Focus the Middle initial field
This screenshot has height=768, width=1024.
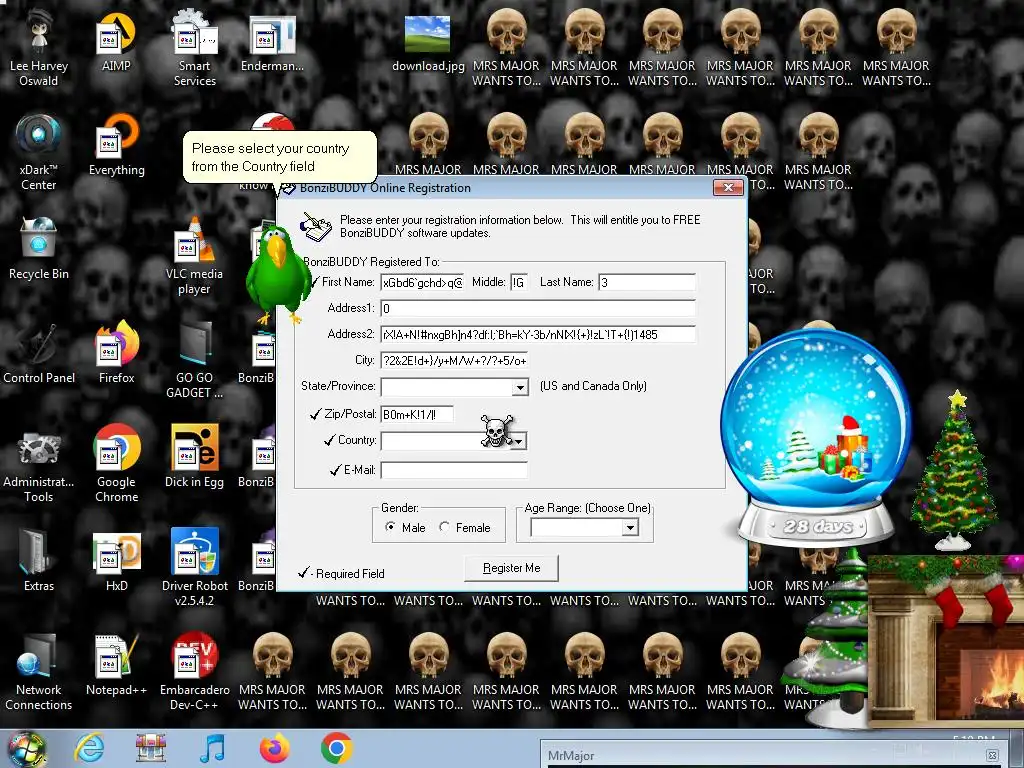pyautogui.click(x=519, y=283)
